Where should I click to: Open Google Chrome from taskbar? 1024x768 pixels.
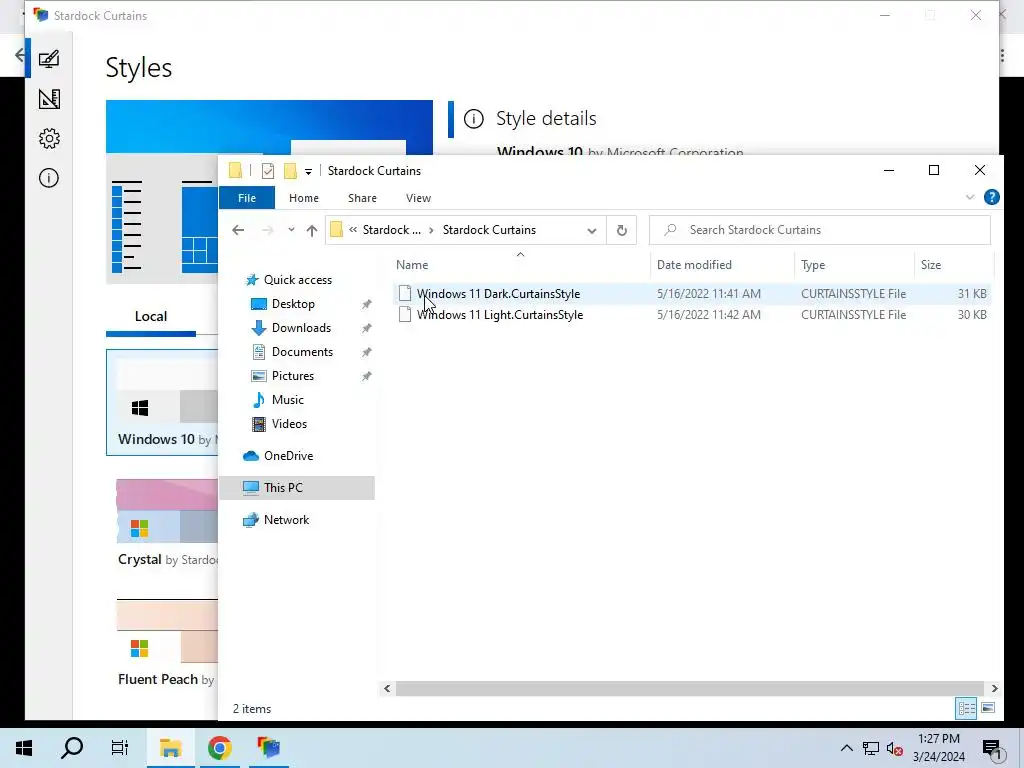(219, 748)
